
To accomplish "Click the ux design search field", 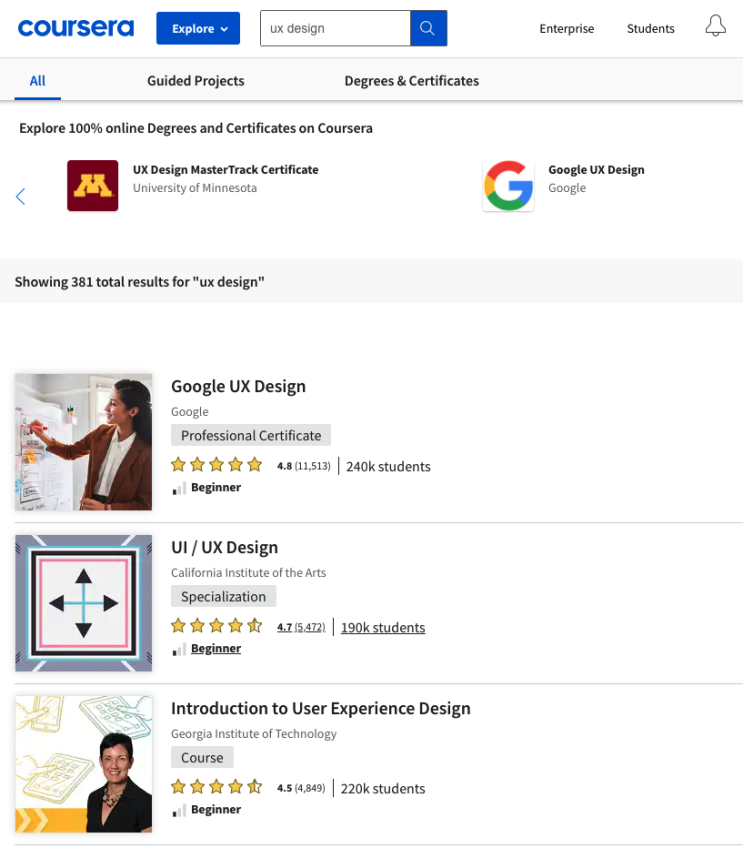I will point(335,28).
